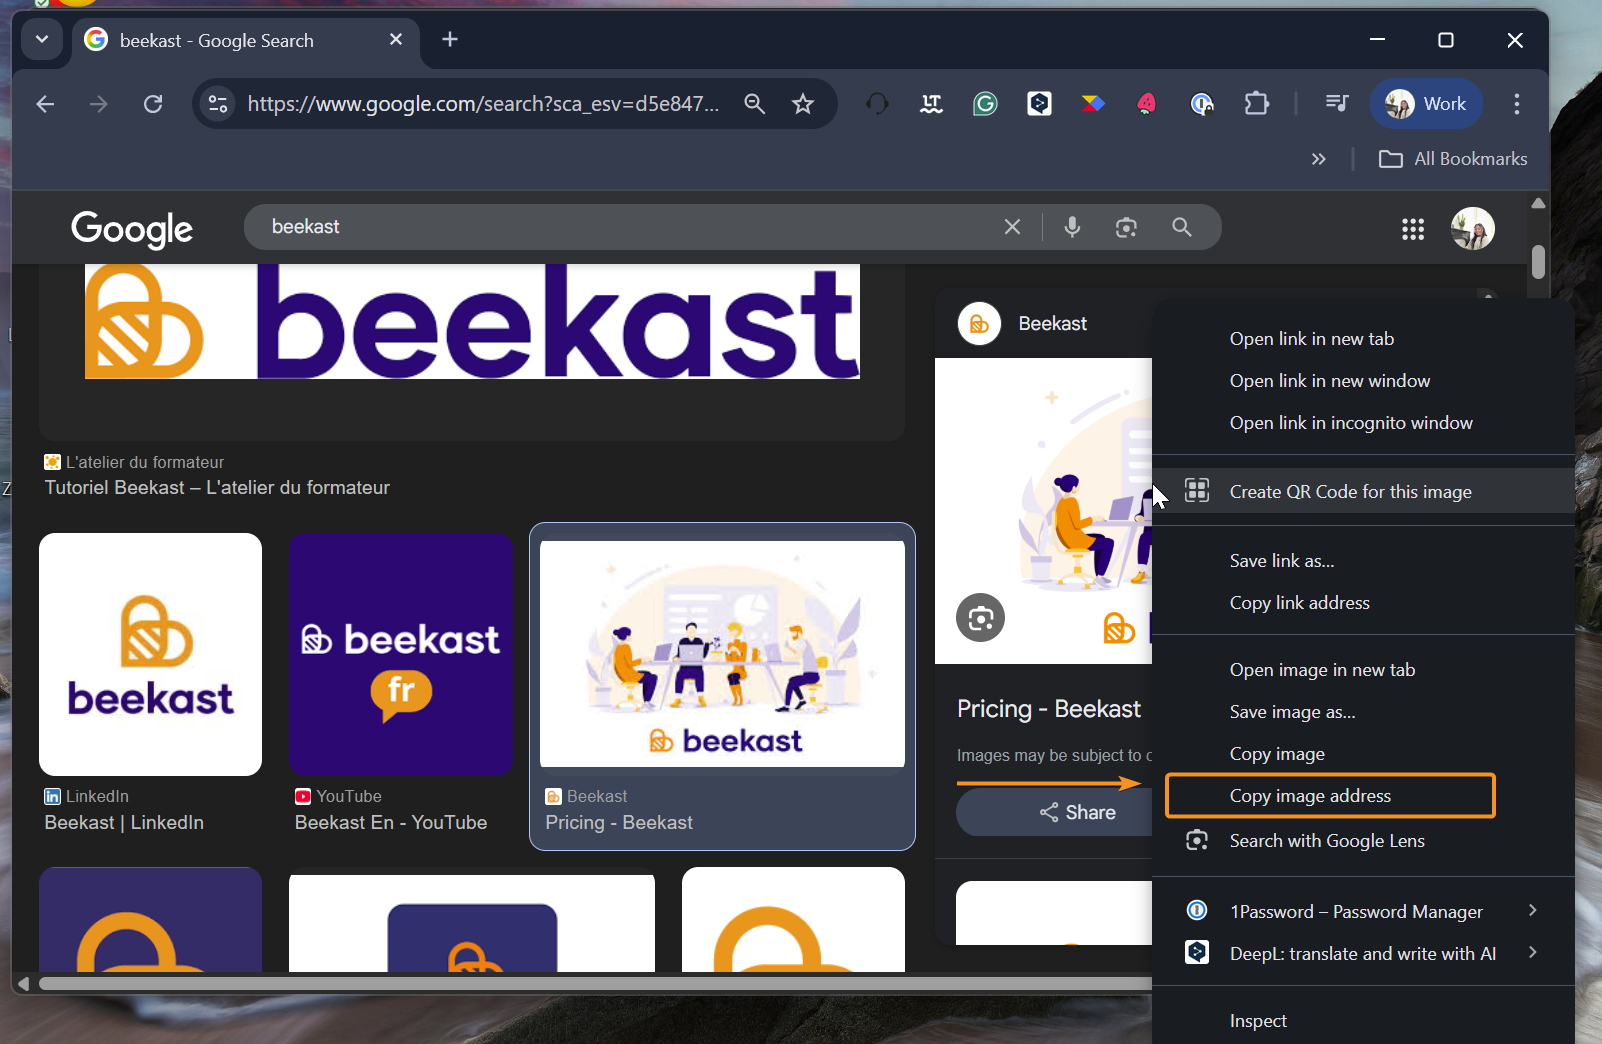Close the beekast Google Search tab
The width and height of the screenshot is (1602, 1044).
click(396, 40)
